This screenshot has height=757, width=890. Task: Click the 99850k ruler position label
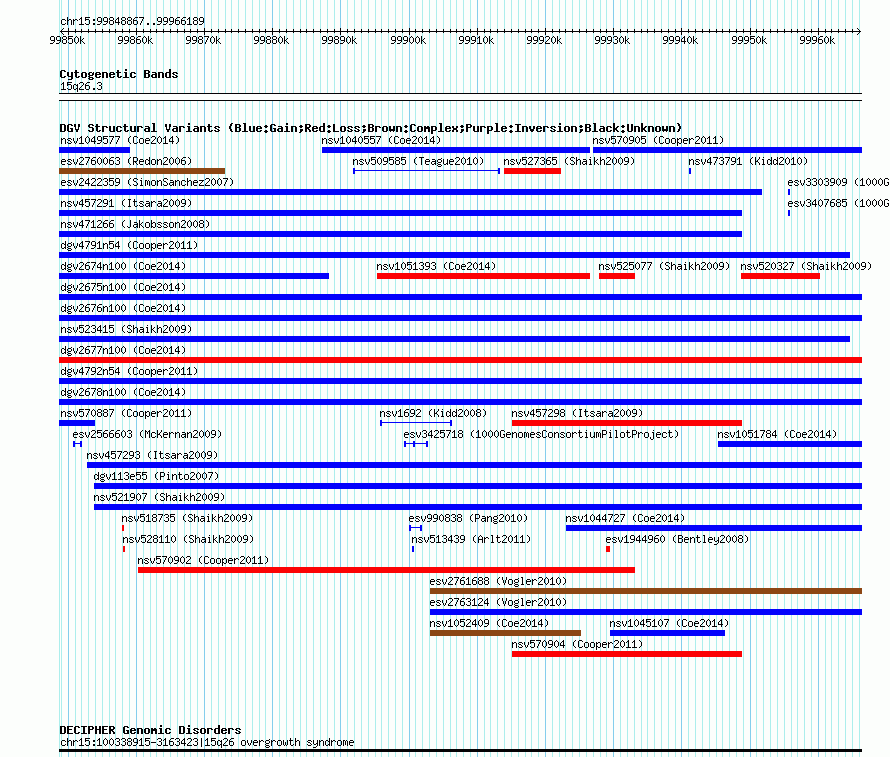click(67, 40)
